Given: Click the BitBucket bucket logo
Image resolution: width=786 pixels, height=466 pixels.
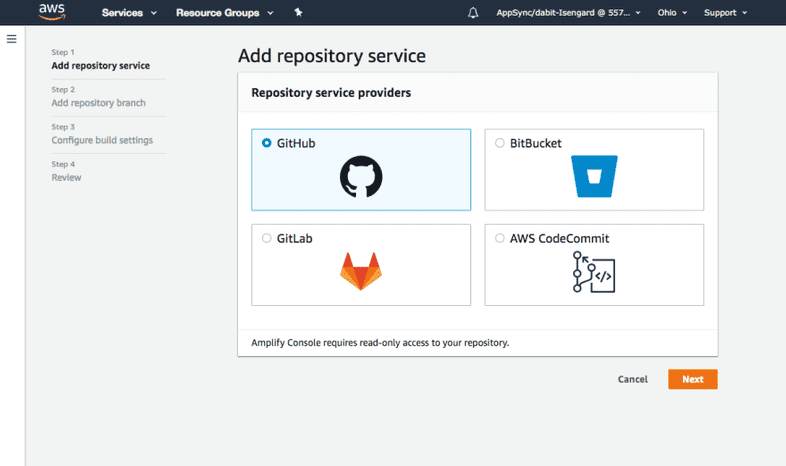Looking at the screenshot, I should tap(594, 176).
